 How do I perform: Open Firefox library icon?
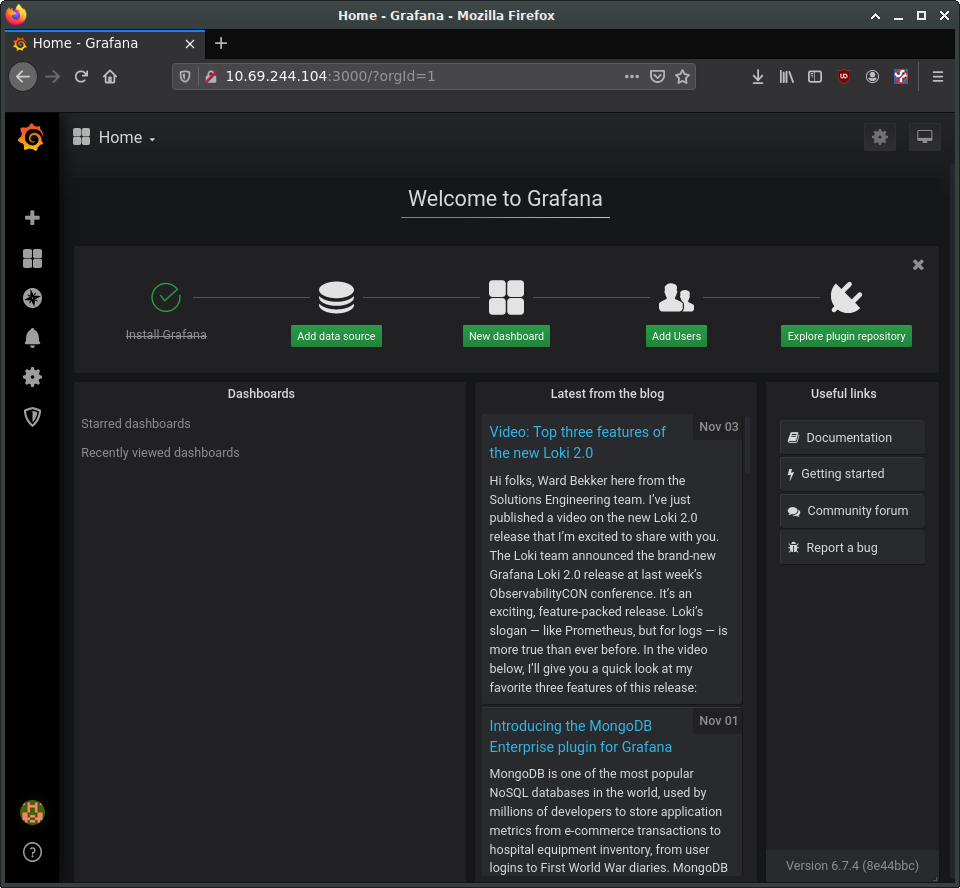coord(787,77)
